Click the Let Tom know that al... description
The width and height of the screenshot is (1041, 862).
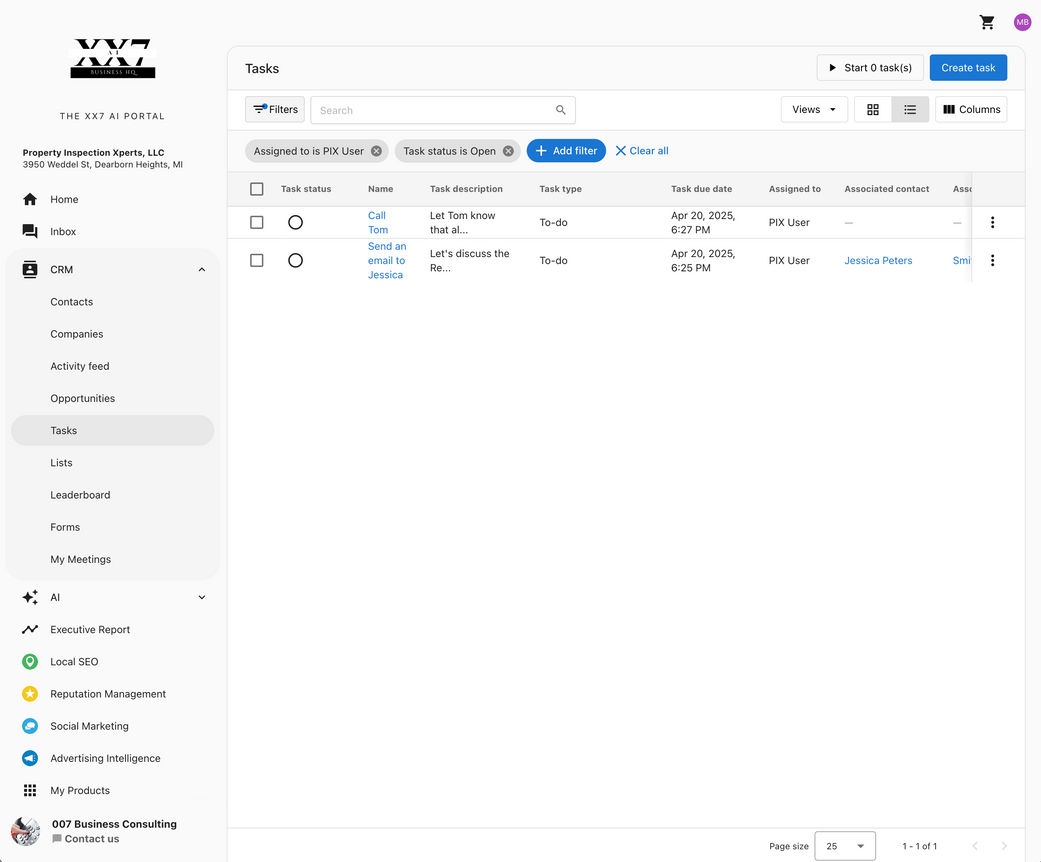pos(463,222)
